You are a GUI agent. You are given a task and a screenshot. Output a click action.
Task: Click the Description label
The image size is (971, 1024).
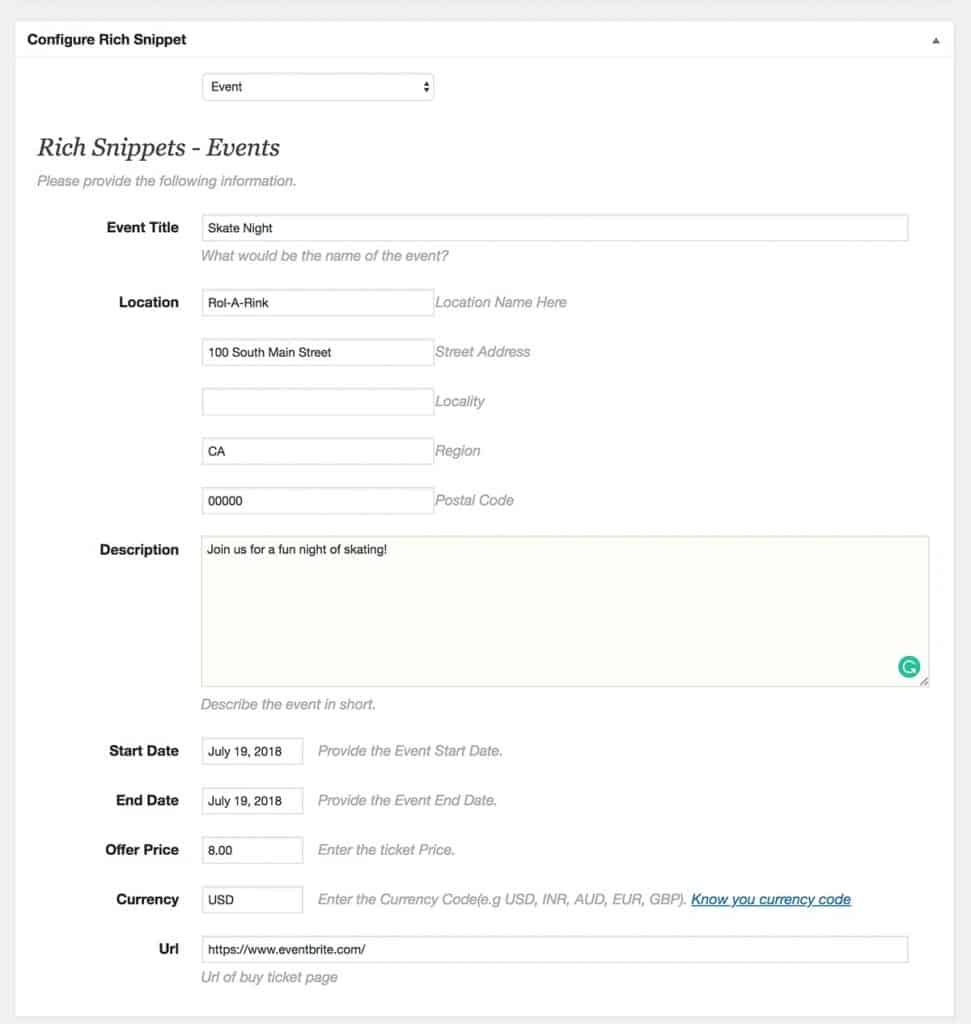tap(139, 550)
